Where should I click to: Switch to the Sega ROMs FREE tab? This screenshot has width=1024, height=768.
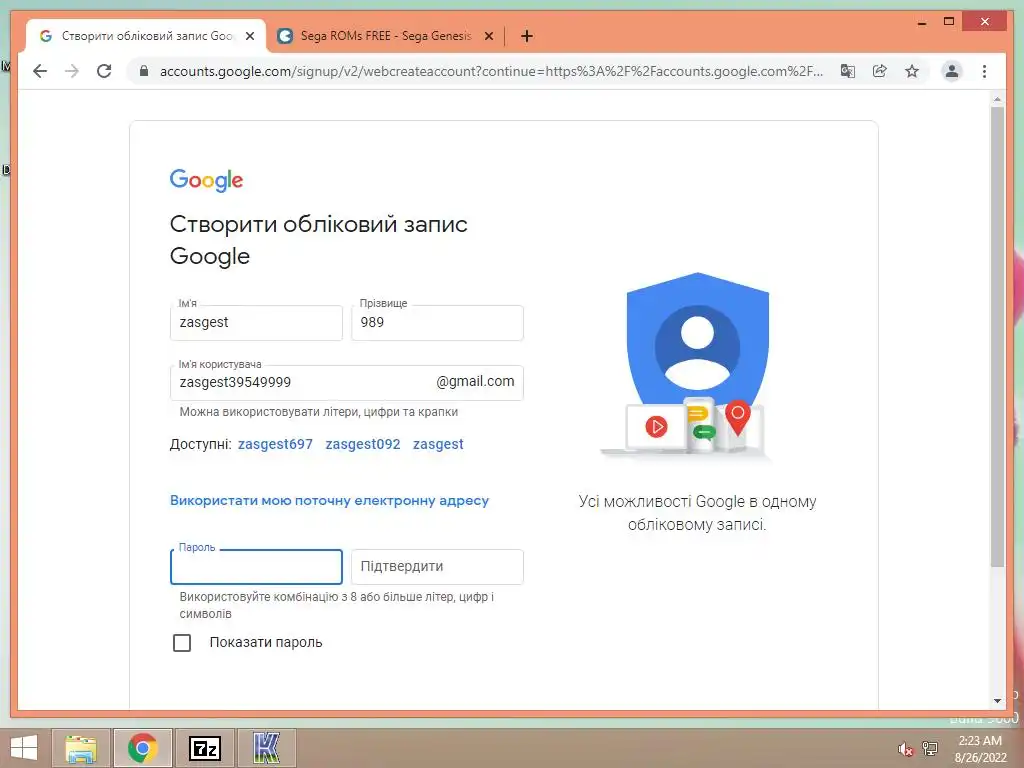[385, 36]
